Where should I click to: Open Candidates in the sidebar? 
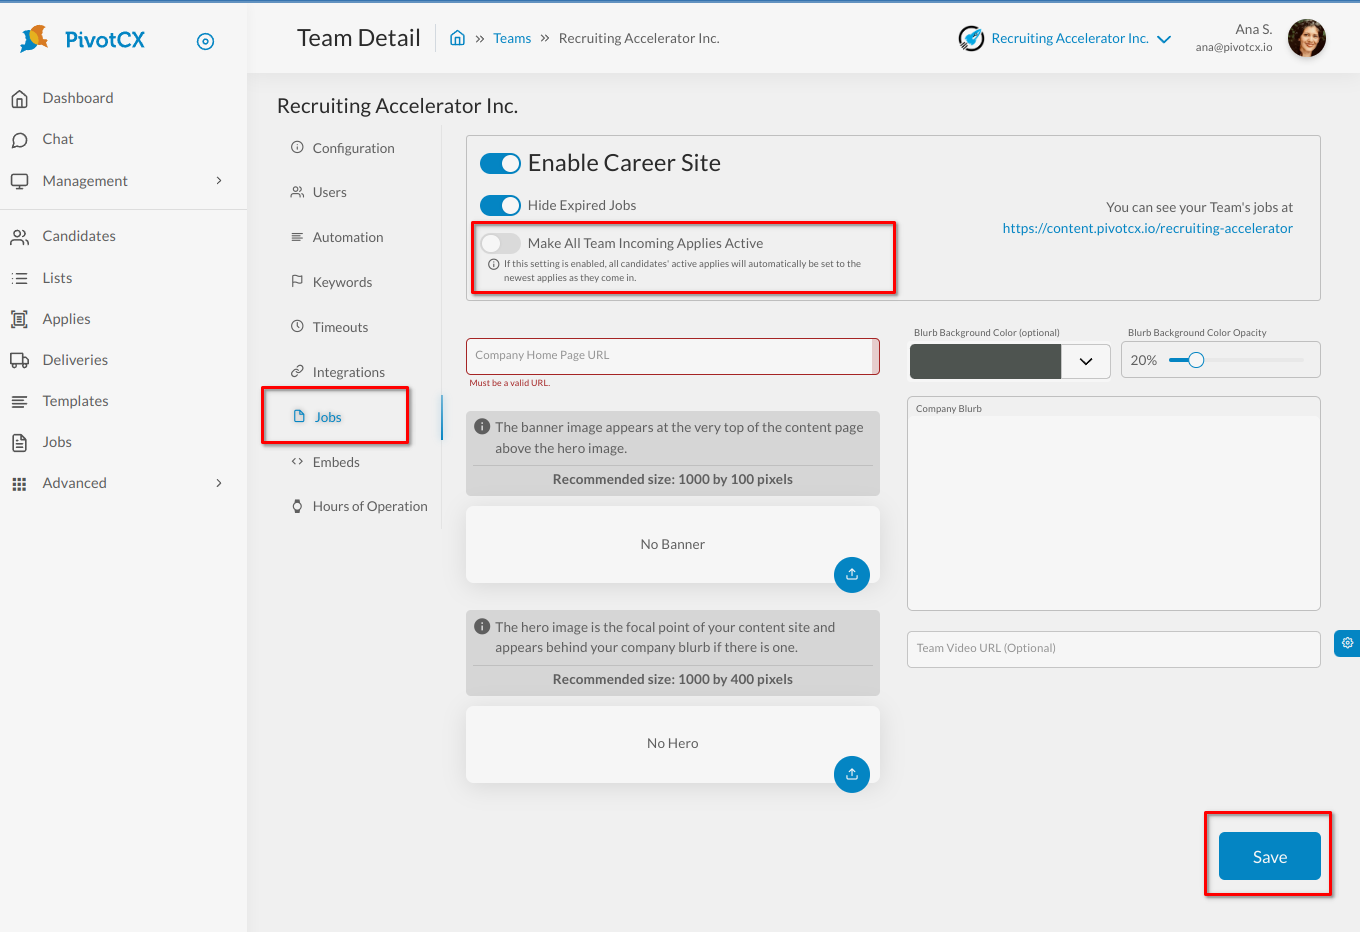(x=79, y=236)
